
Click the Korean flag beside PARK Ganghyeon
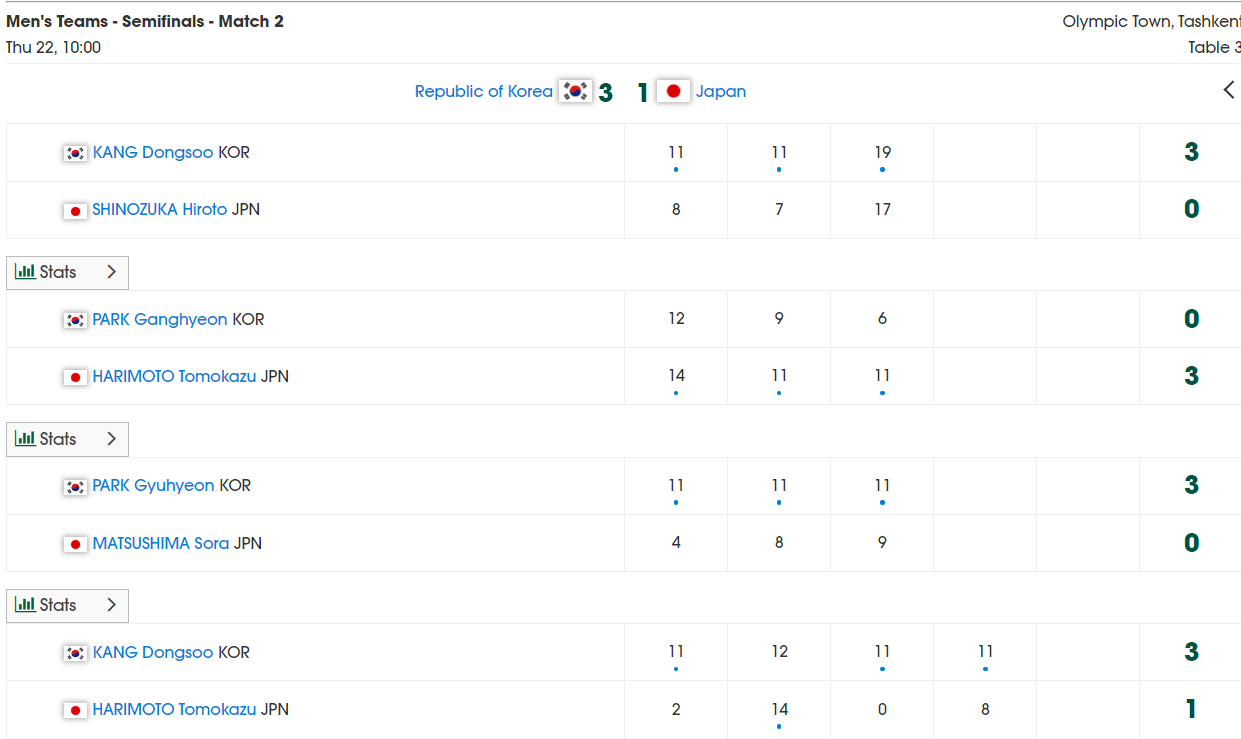75,320
